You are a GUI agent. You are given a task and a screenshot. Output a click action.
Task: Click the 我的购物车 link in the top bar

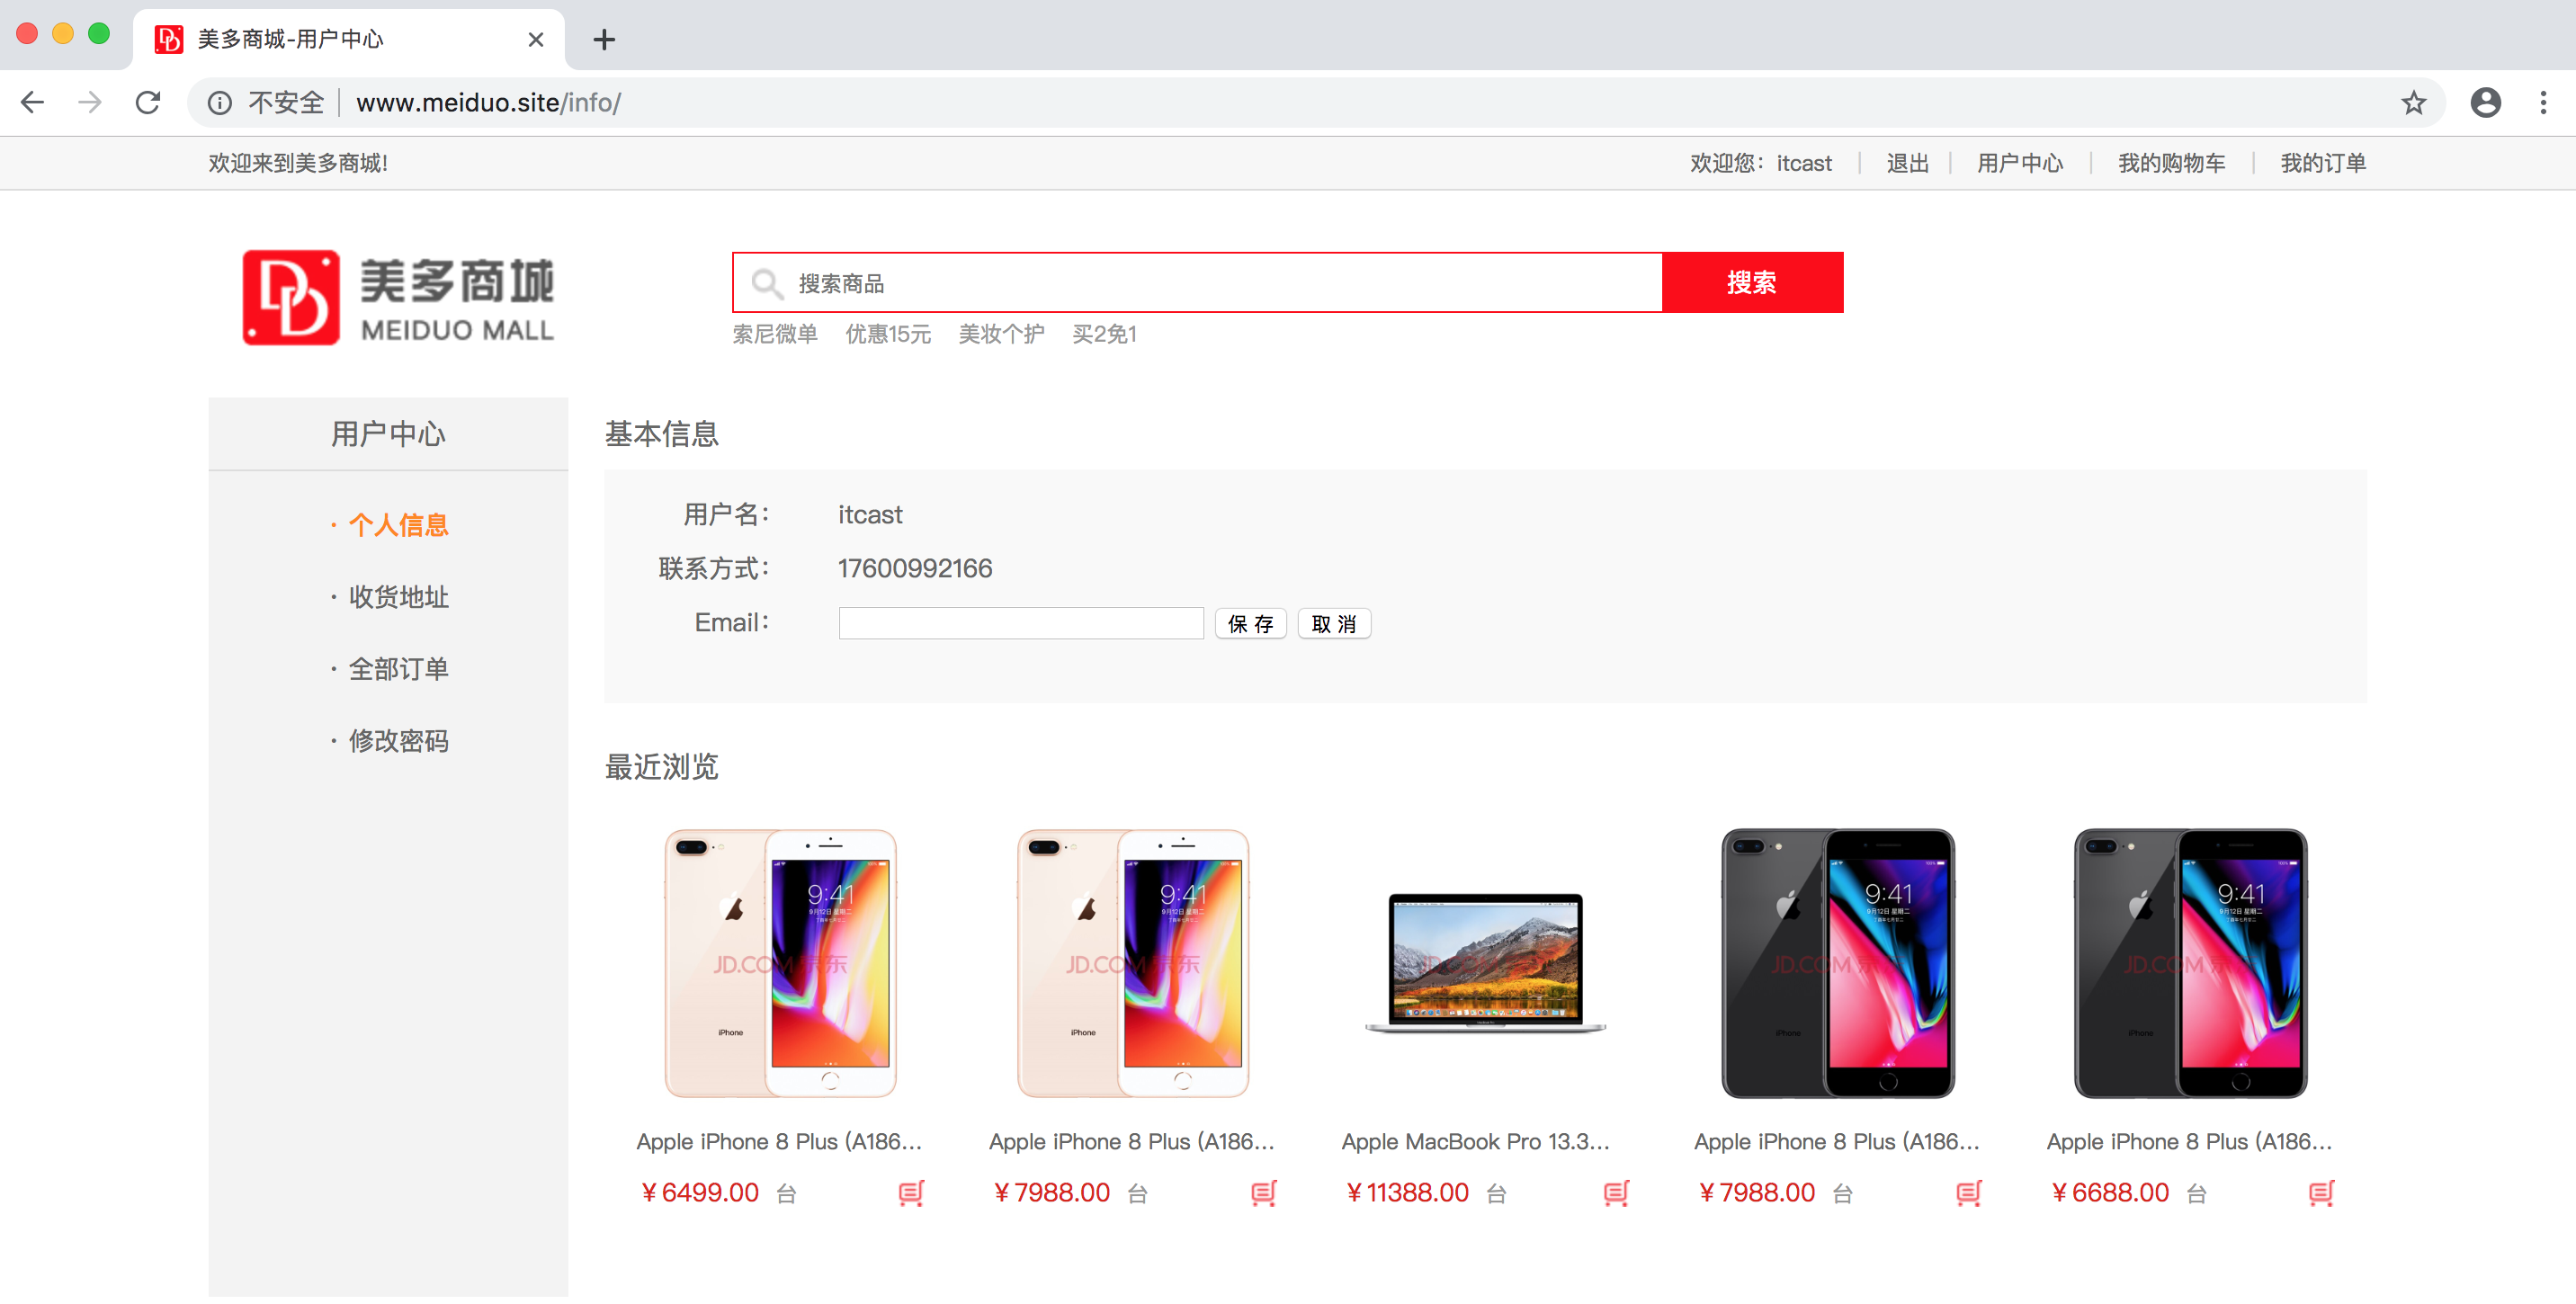(x=2171, y=163)
